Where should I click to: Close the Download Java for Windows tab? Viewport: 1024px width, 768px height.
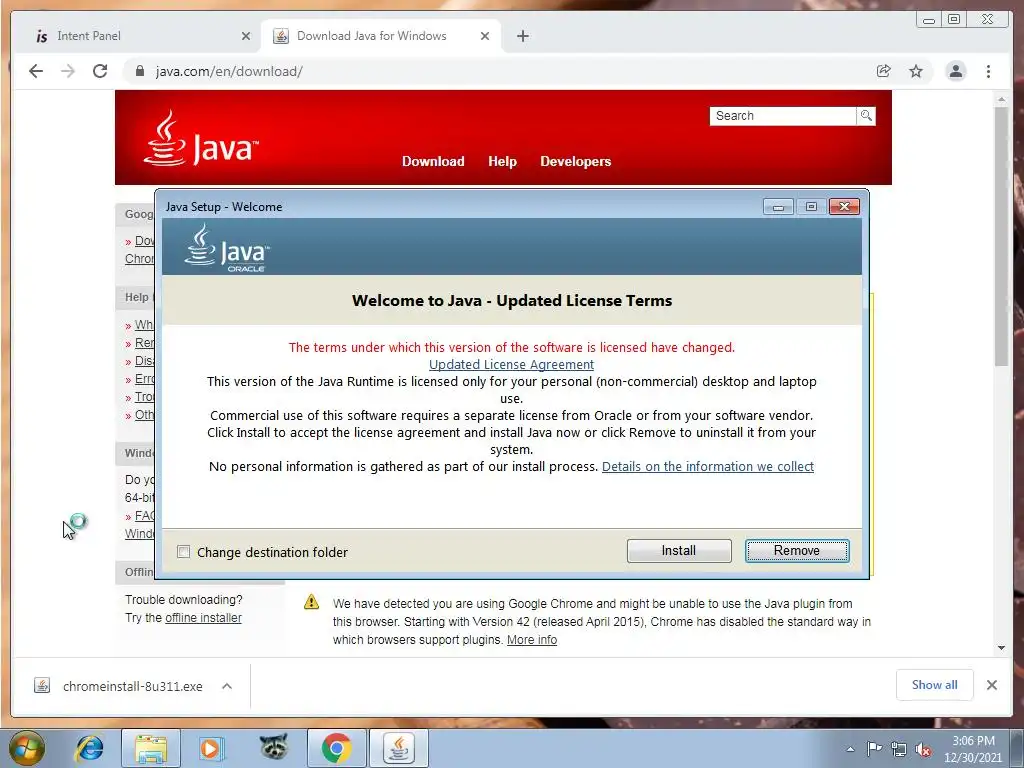[x=485, y=36]
